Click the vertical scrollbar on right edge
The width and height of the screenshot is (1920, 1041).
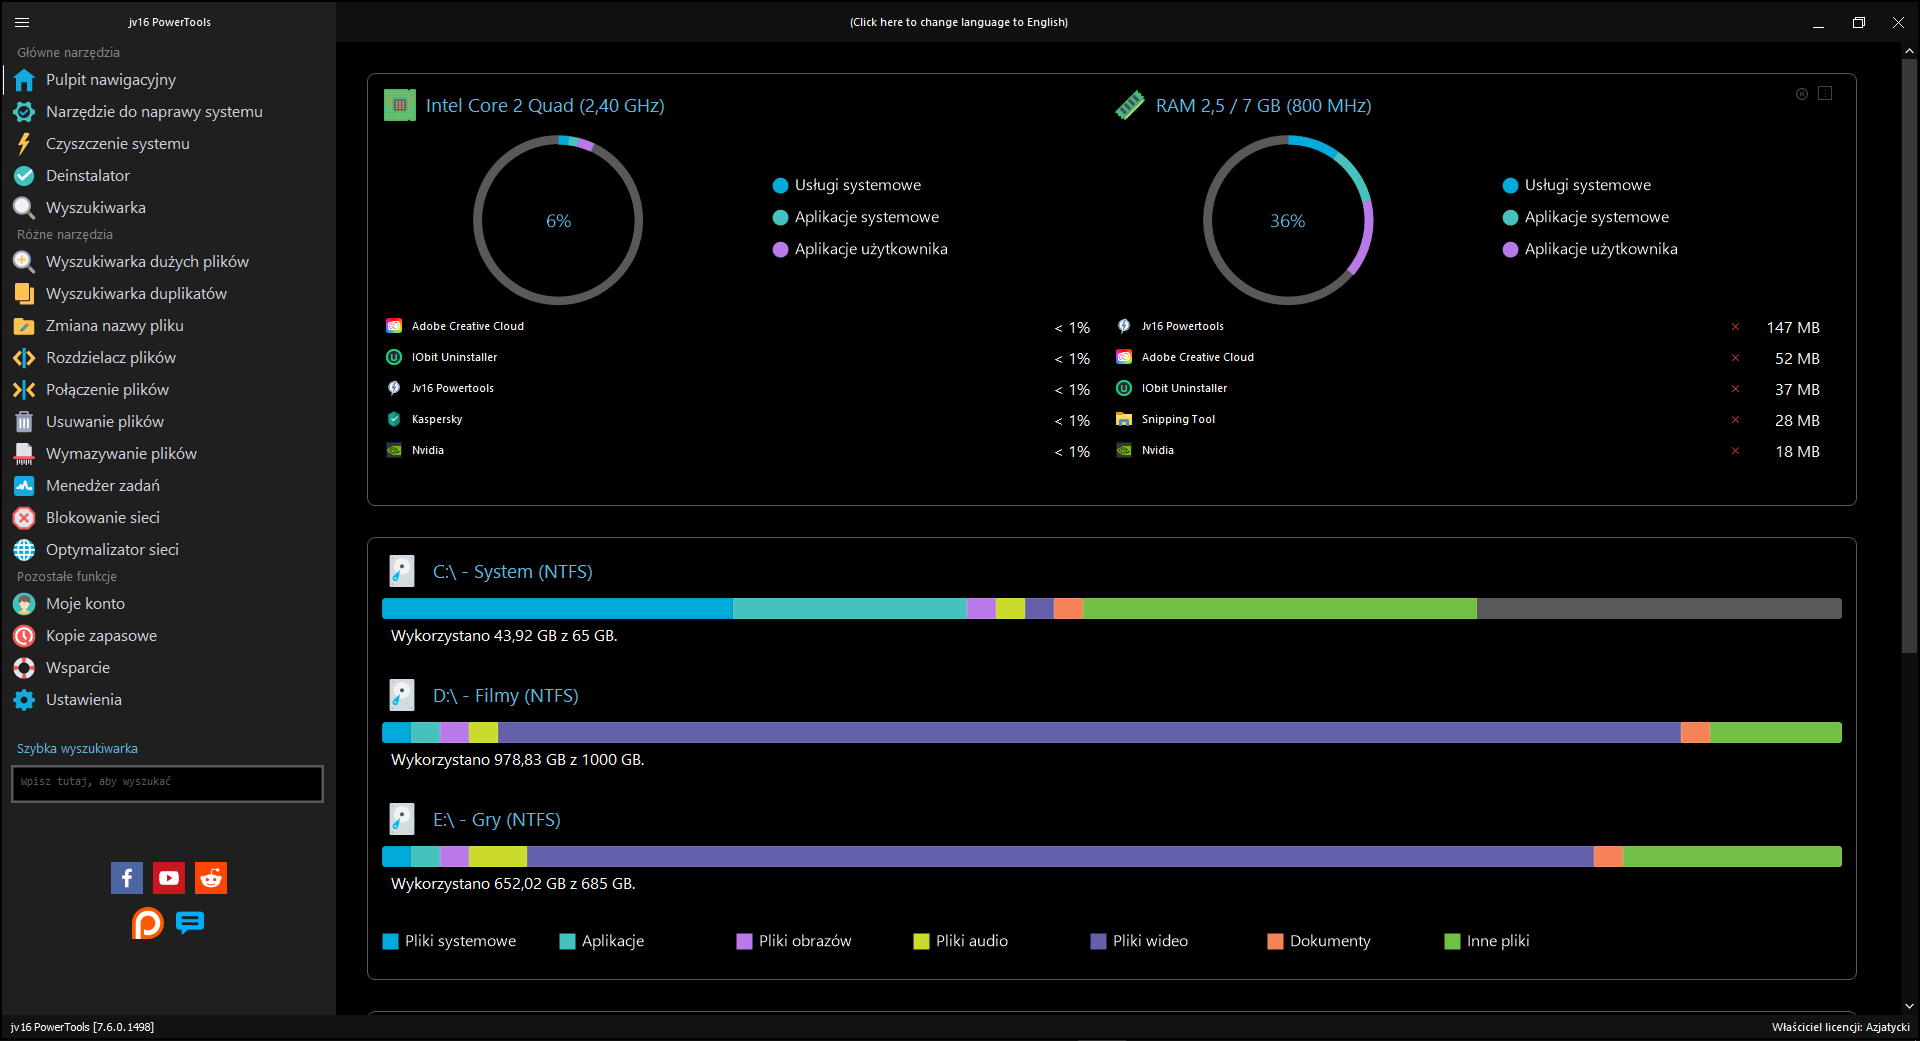click(1909, 355)
